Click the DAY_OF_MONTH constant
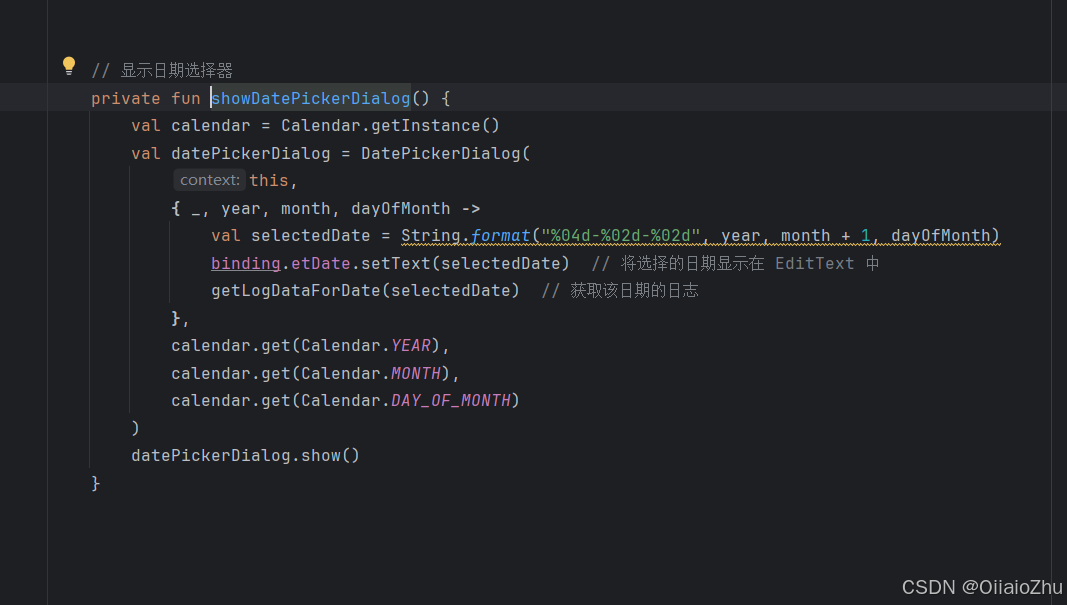The image size is (1067, 605). [451, 400]
